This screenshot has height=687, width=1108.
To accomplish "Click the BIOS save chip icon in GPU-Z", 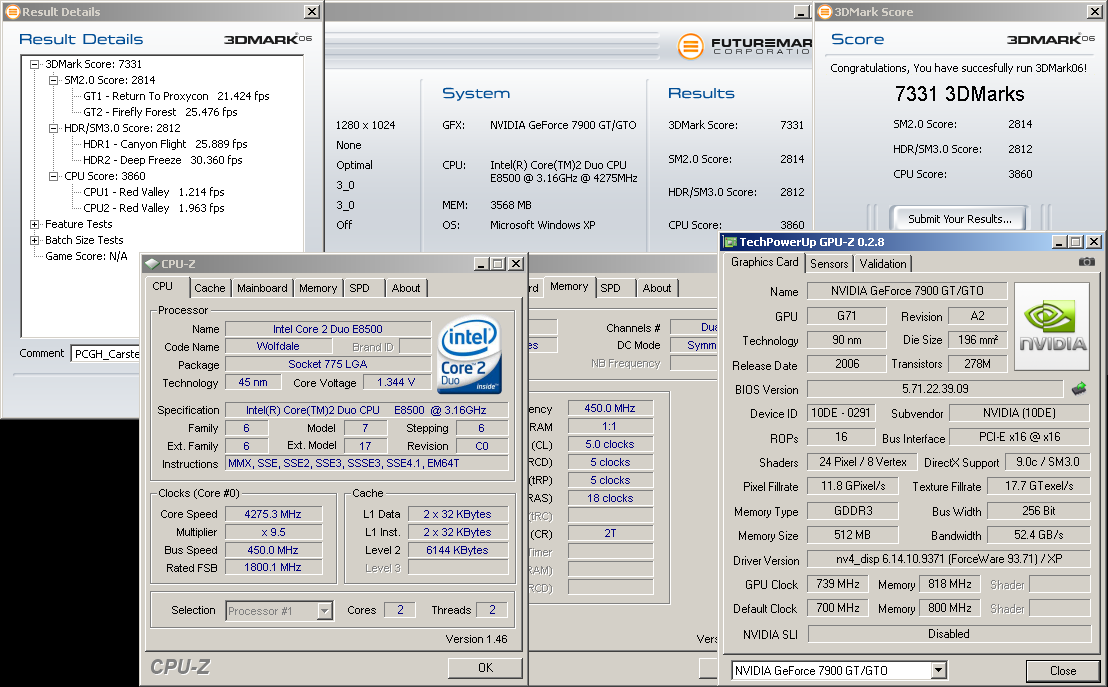I will click(1078, 389).
